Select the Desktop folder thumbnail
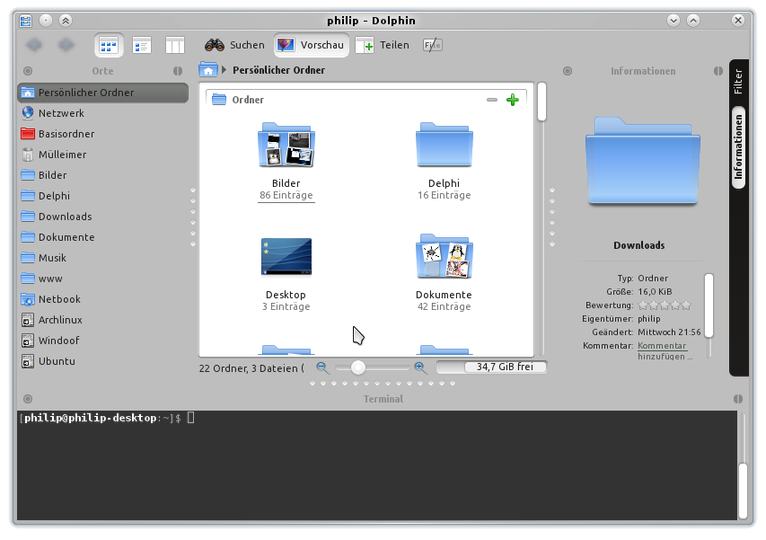This screenshot has height=540, width=766. [x=286, y=256]
